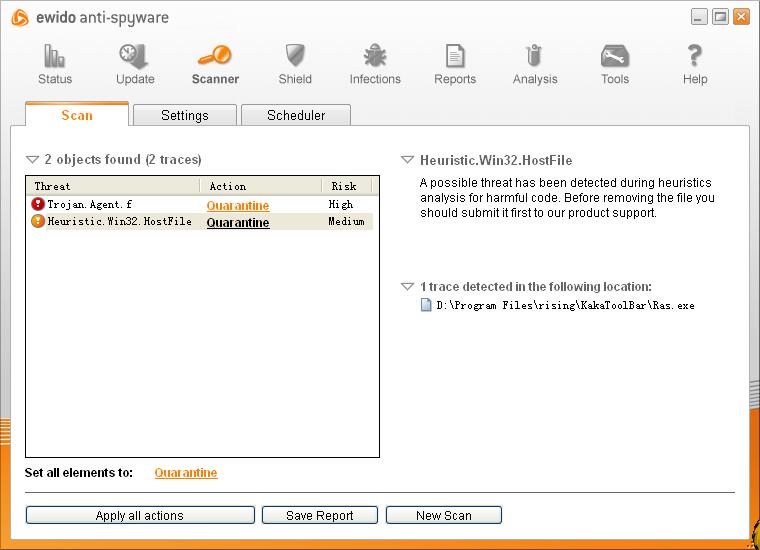Click the Medium risk value
760x550 pixels.
tap(346, 221)
